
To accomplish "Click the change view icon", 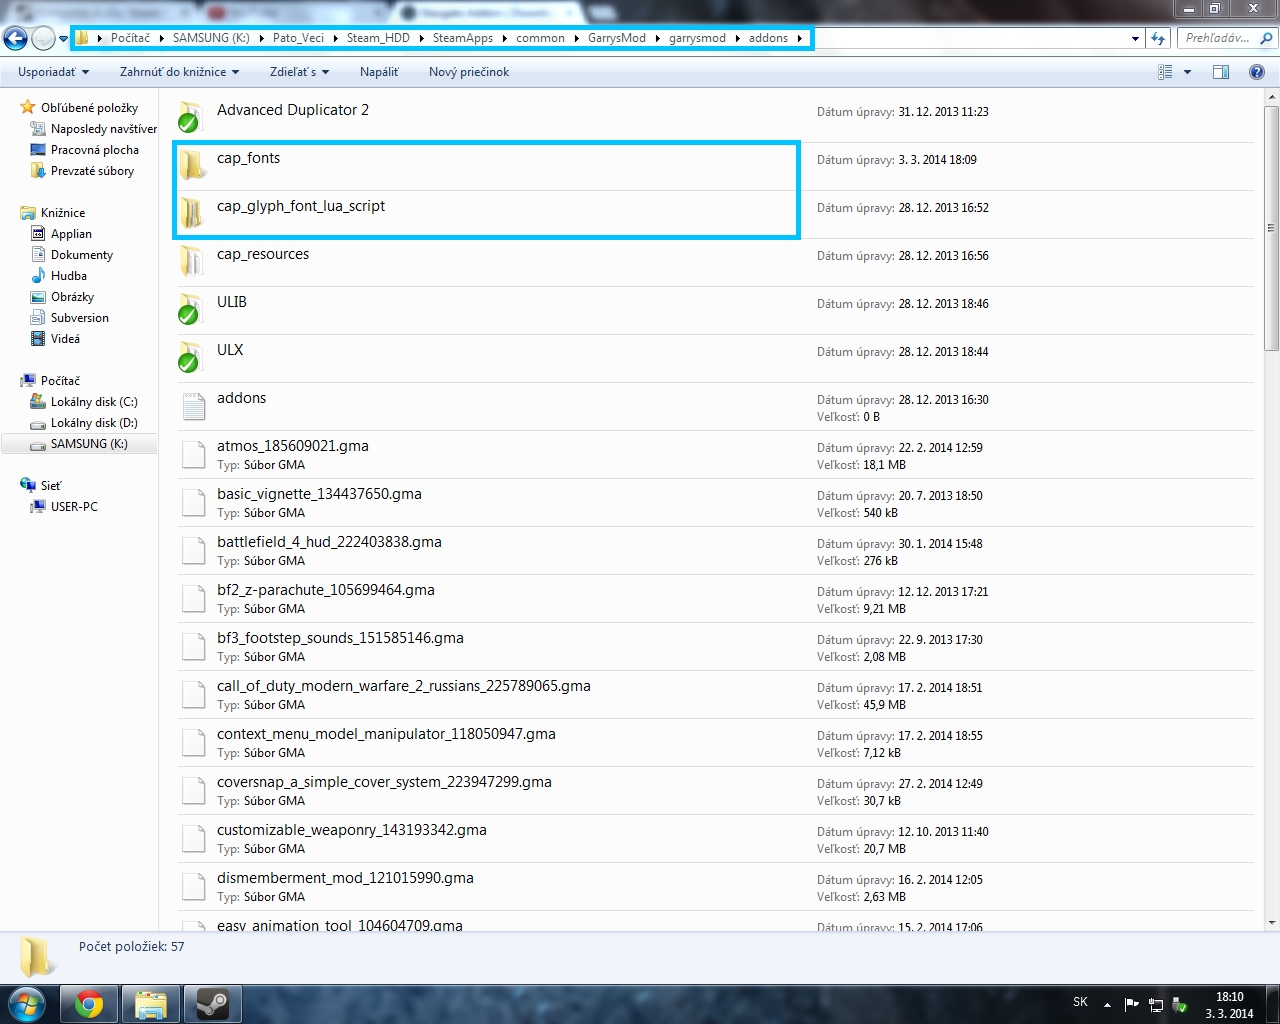I will tap(1165, 72).
